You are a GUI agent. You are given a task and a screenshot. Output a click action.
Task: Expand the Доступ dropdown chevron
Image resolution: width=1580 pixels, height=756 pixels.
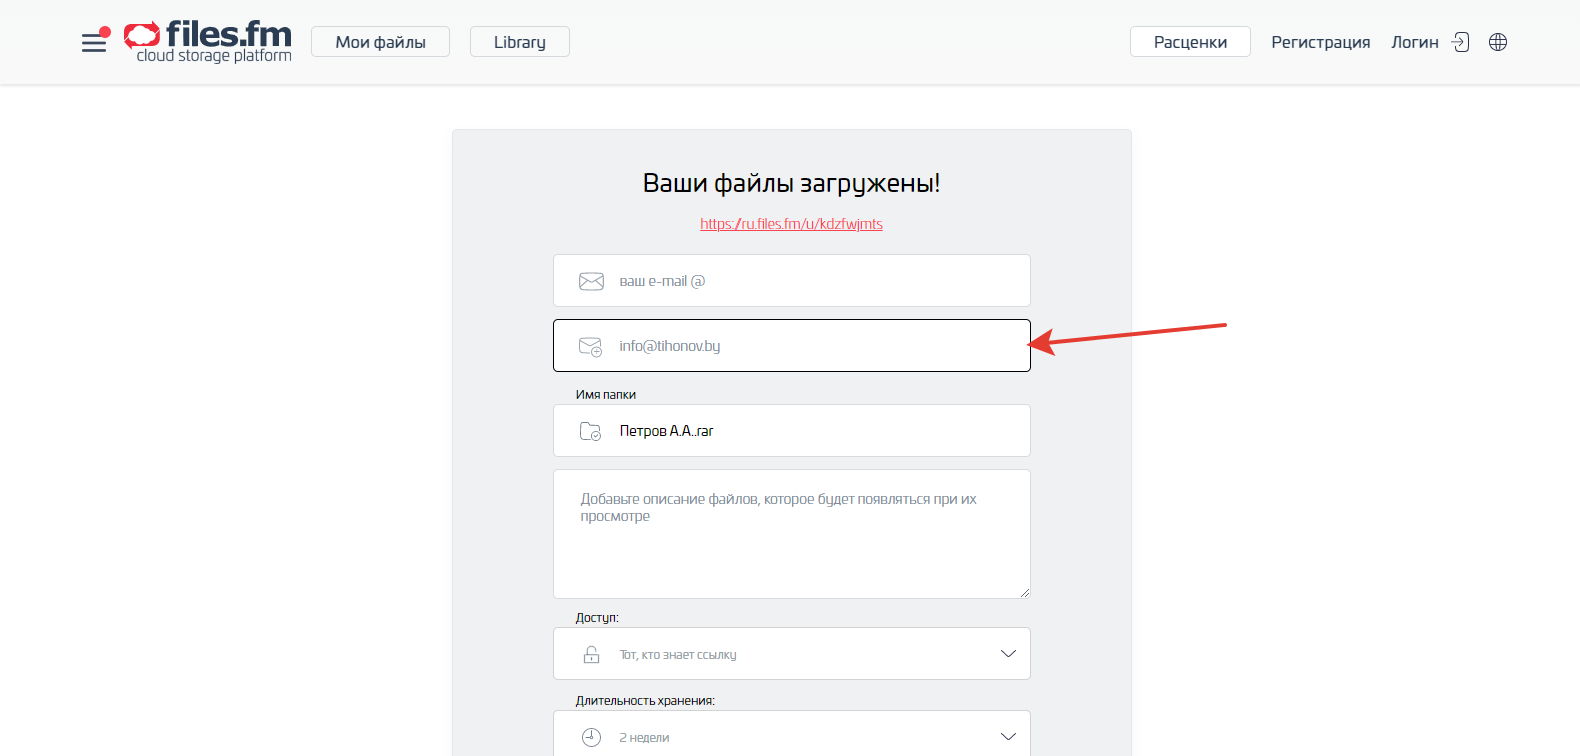[x=1008, y=654]
